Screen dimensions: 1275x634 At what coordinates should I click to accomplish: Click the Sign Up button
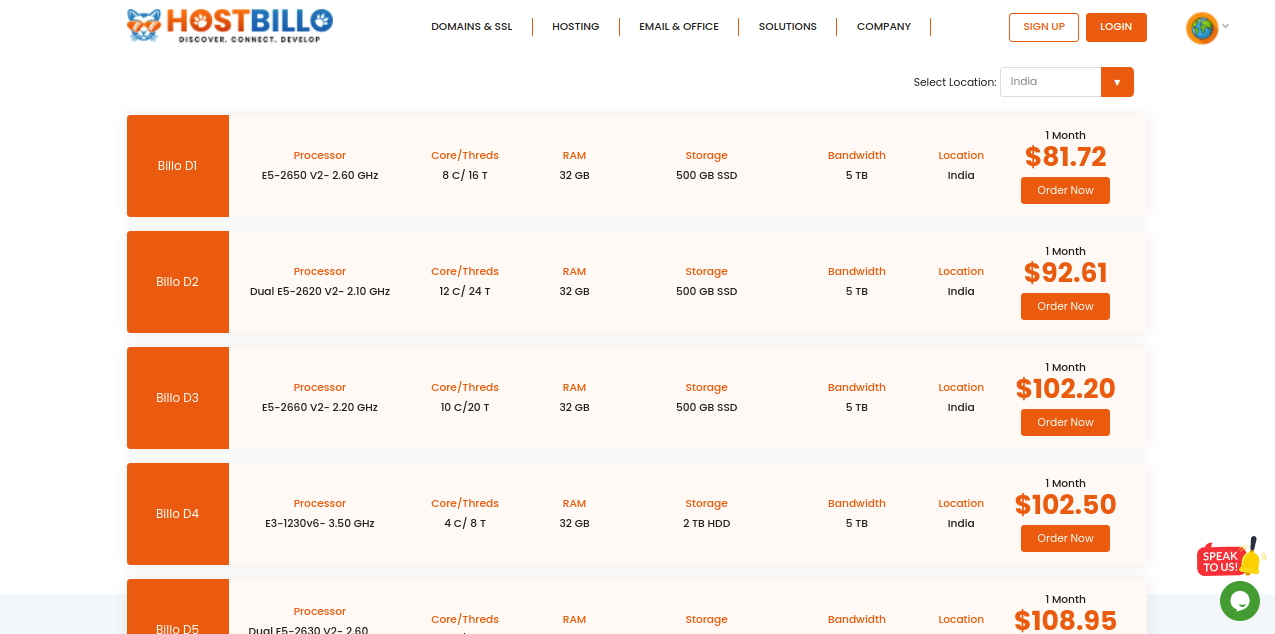coord(1044,27)
